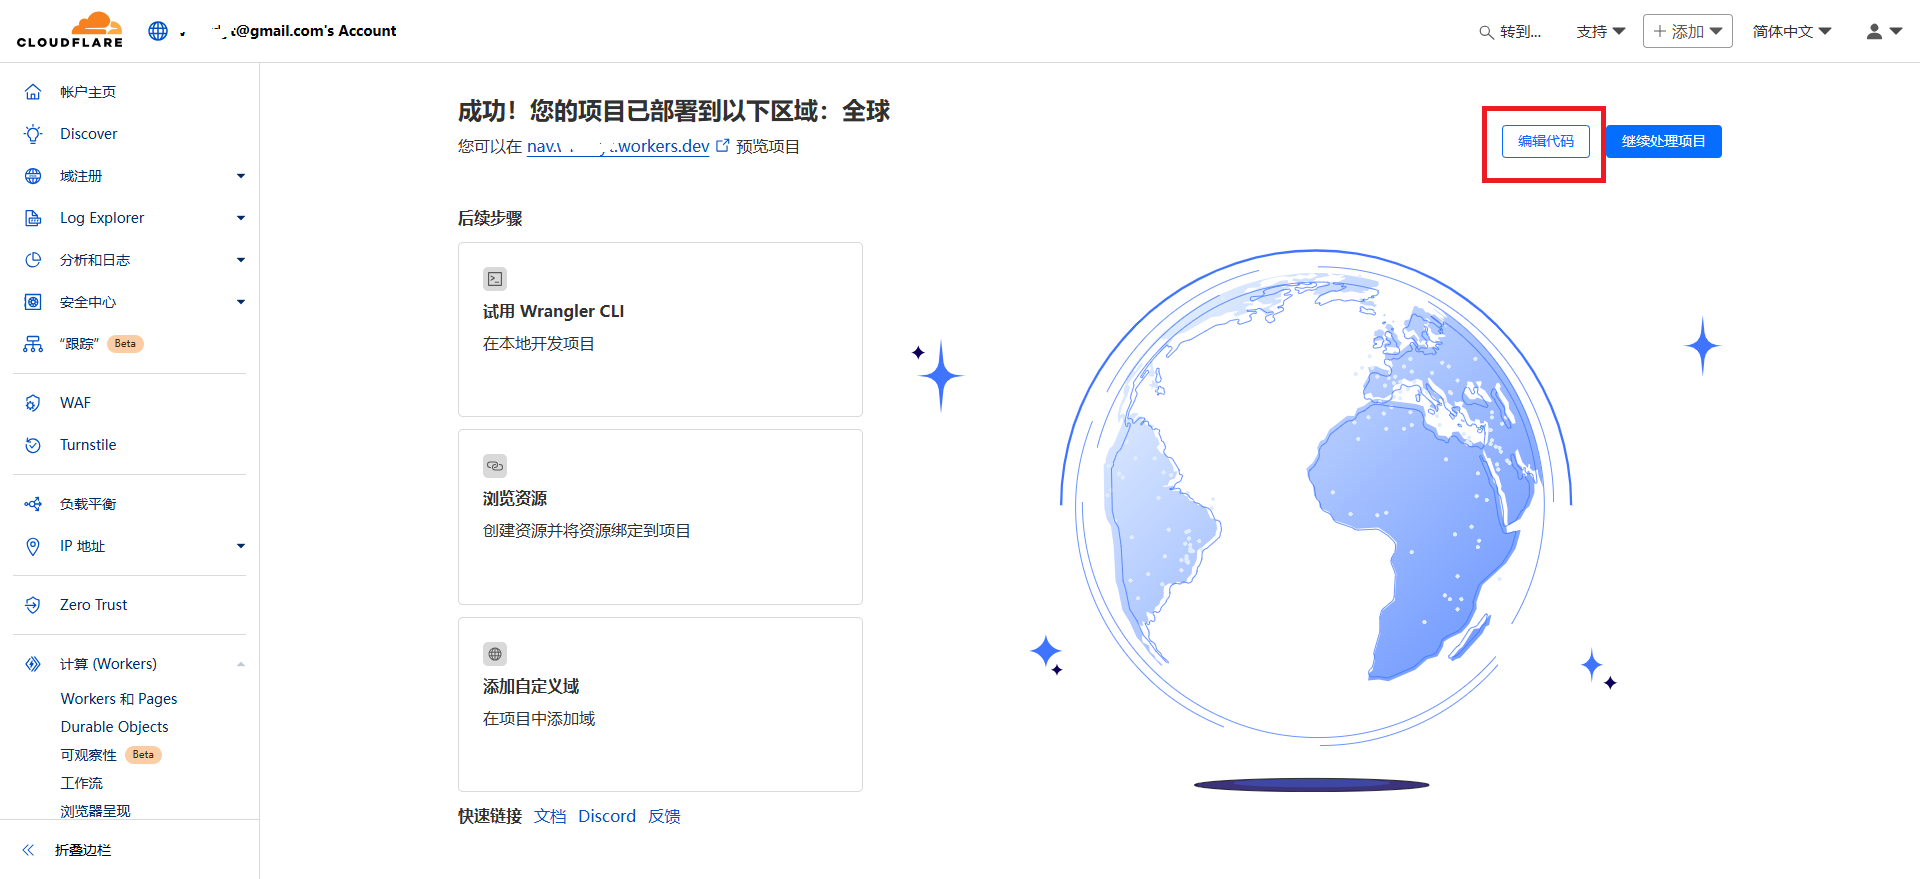Click the 继续处理项目 button
The image size is (1920, 879).
(x=1663, y=141)
